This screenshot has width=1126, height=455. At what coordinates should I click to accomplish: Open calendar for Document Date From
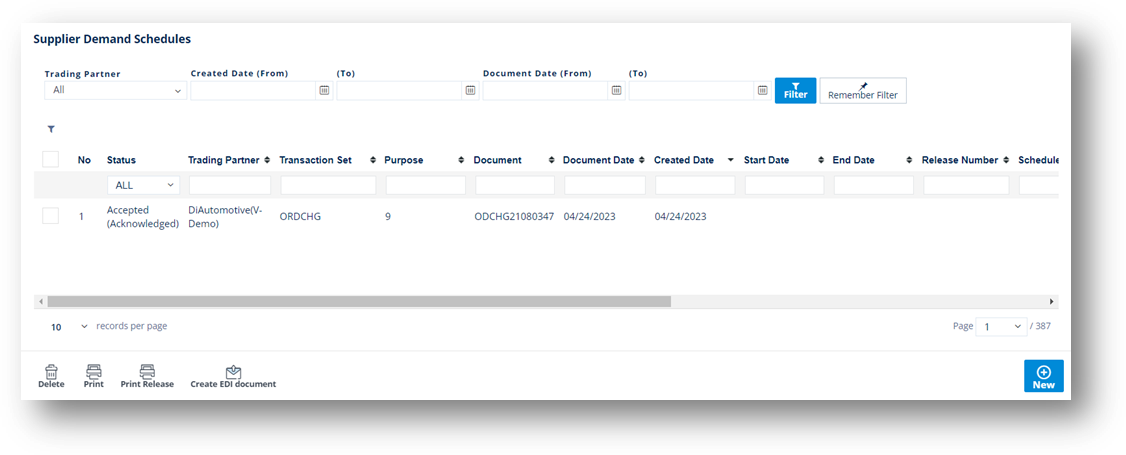coord(616,90)
